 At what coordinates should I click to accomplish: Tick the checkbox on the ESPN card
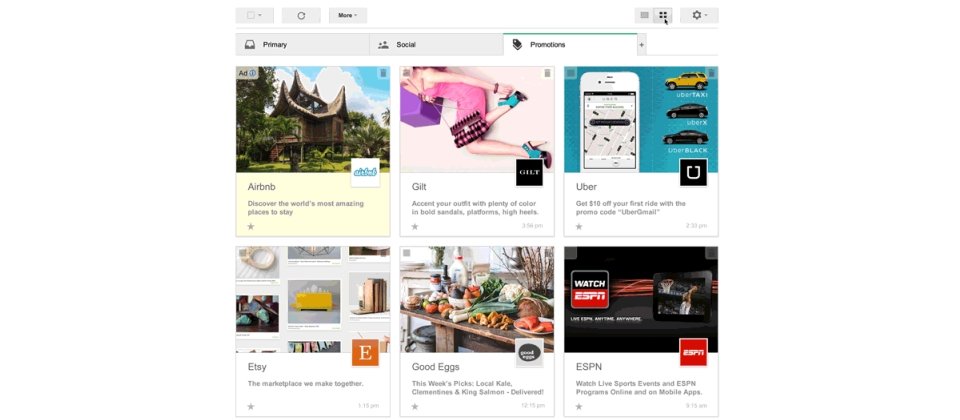pyautogui.click(x=571, y=253)
